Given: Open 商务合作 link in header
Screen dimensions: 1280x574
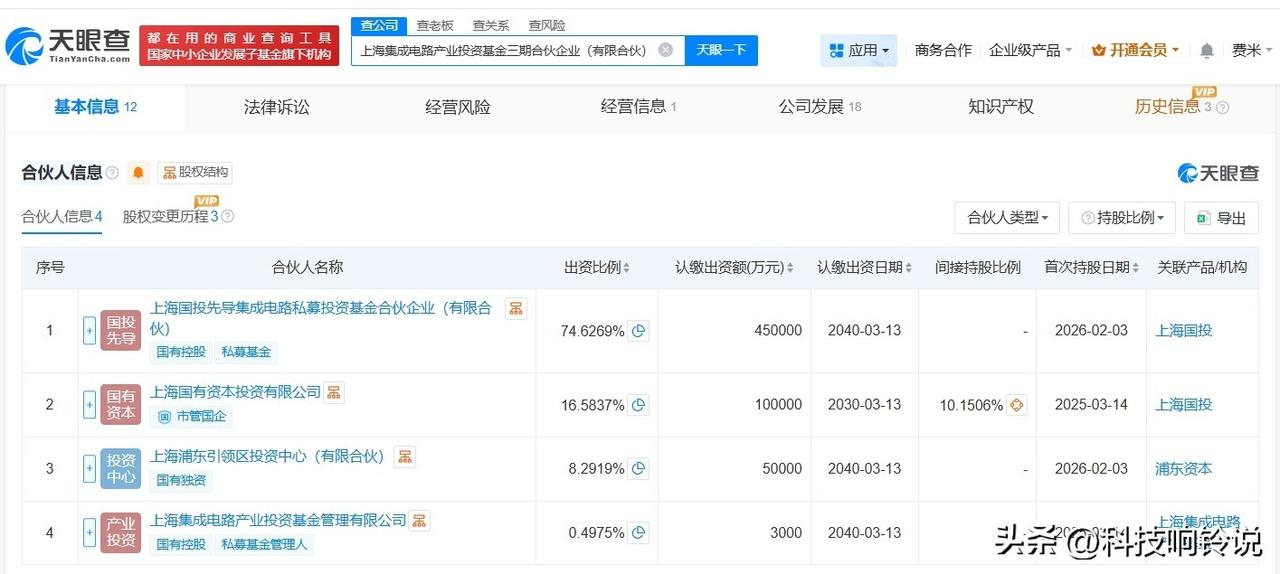Looking at the screenshot, I should (943, 50).
